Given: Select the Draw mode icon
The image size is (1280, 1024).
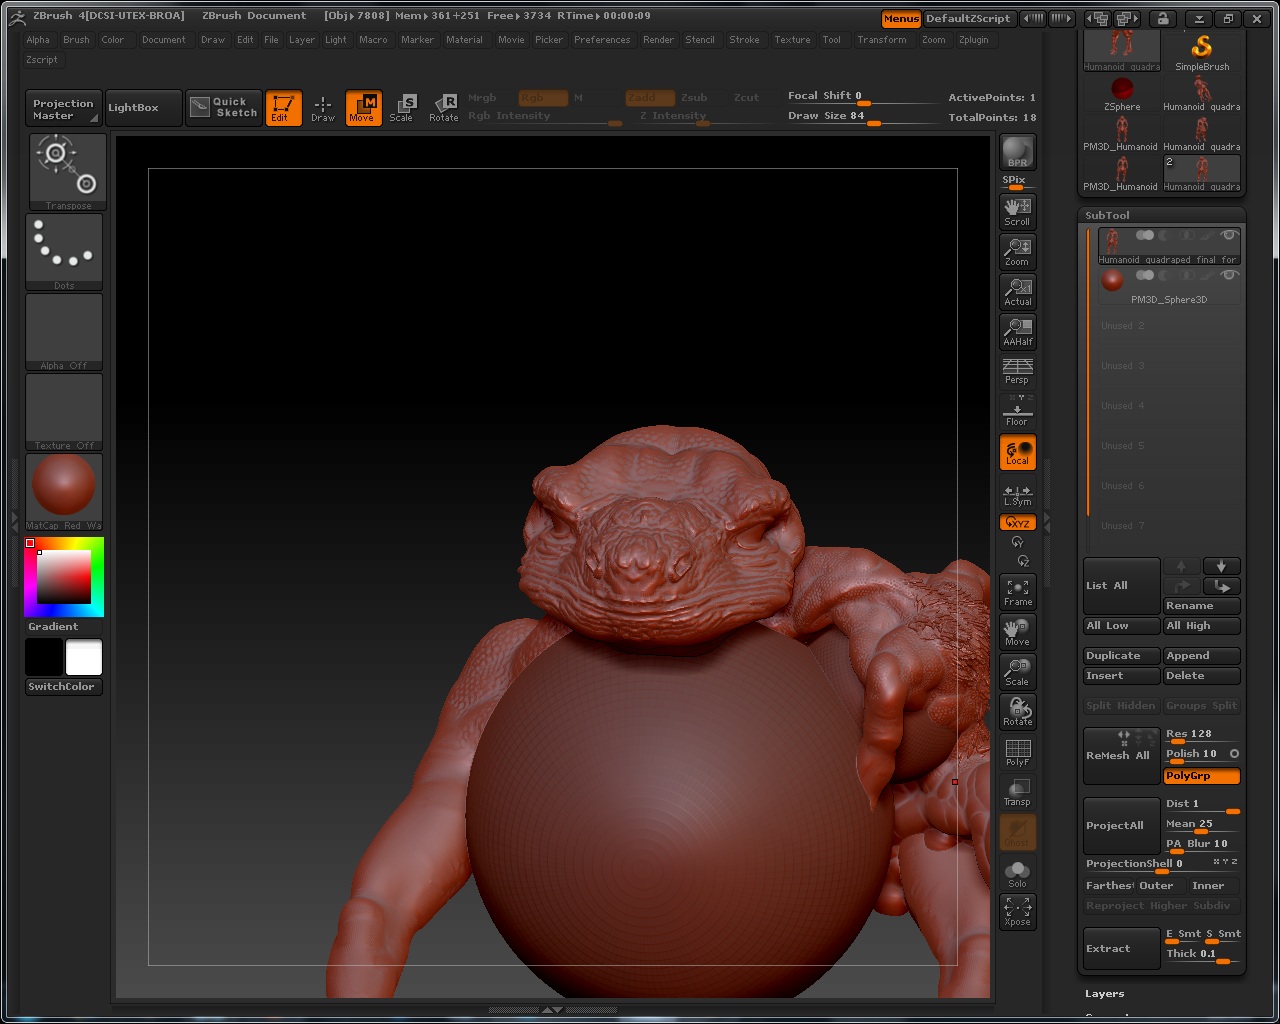Looking at the screenshot, I should pyautogui.click(x=323, y=108).
